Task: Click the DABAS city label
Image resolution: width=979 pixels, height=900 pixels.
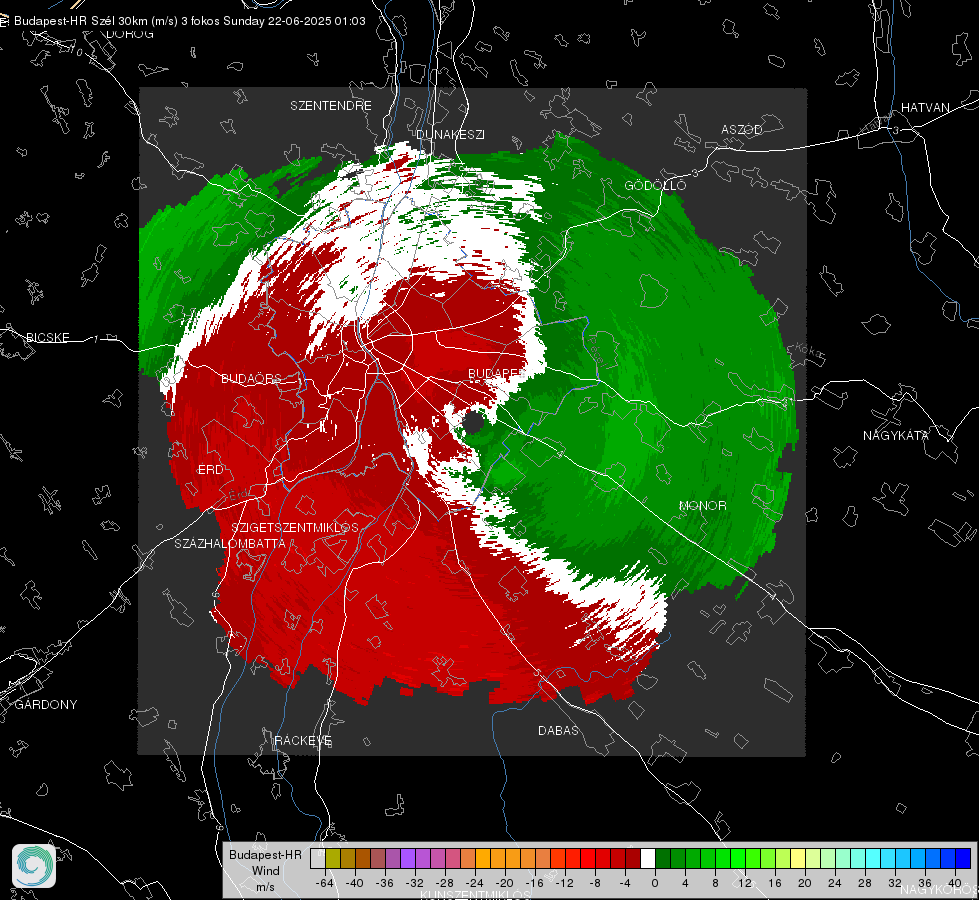Action: pos(558,731)
